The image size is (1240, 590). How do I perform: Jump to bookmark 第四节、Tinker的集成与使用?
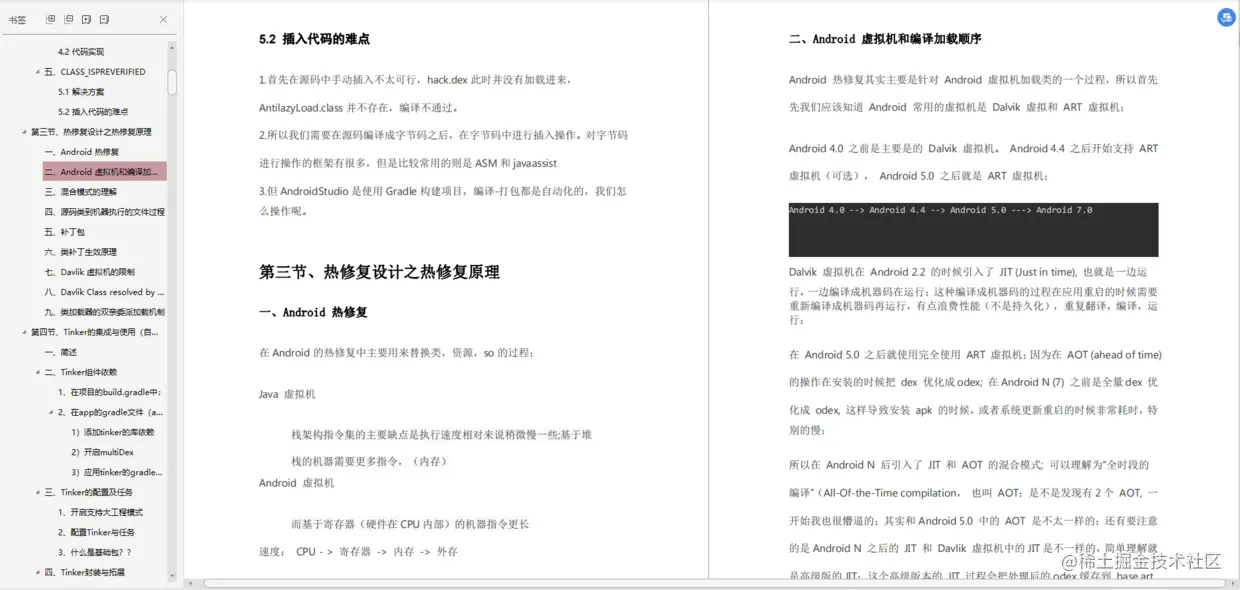tap(94, 332)
